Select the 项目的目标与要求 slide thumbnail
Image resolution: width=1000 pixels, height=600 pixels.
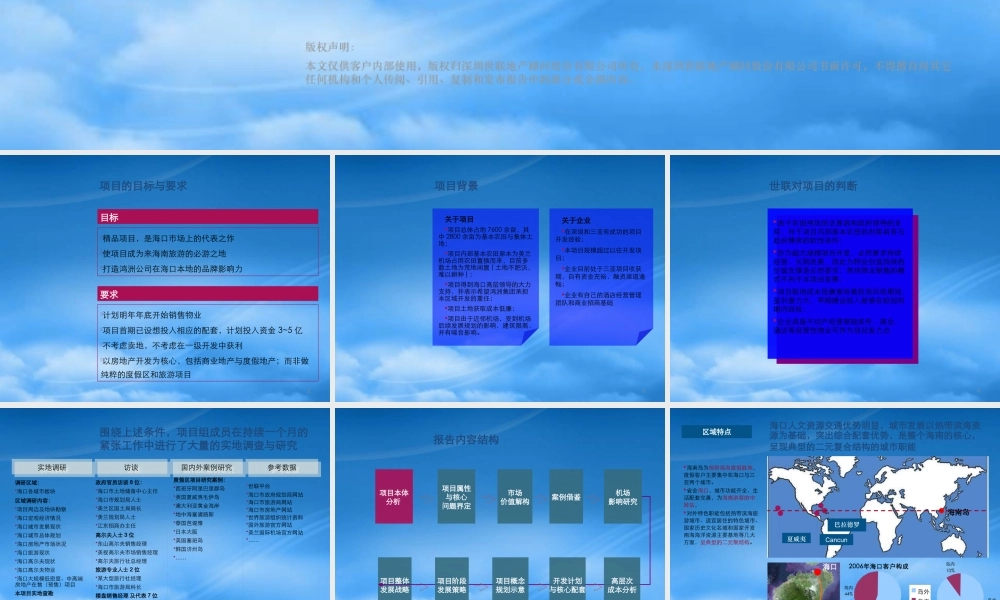click(165, 279)
